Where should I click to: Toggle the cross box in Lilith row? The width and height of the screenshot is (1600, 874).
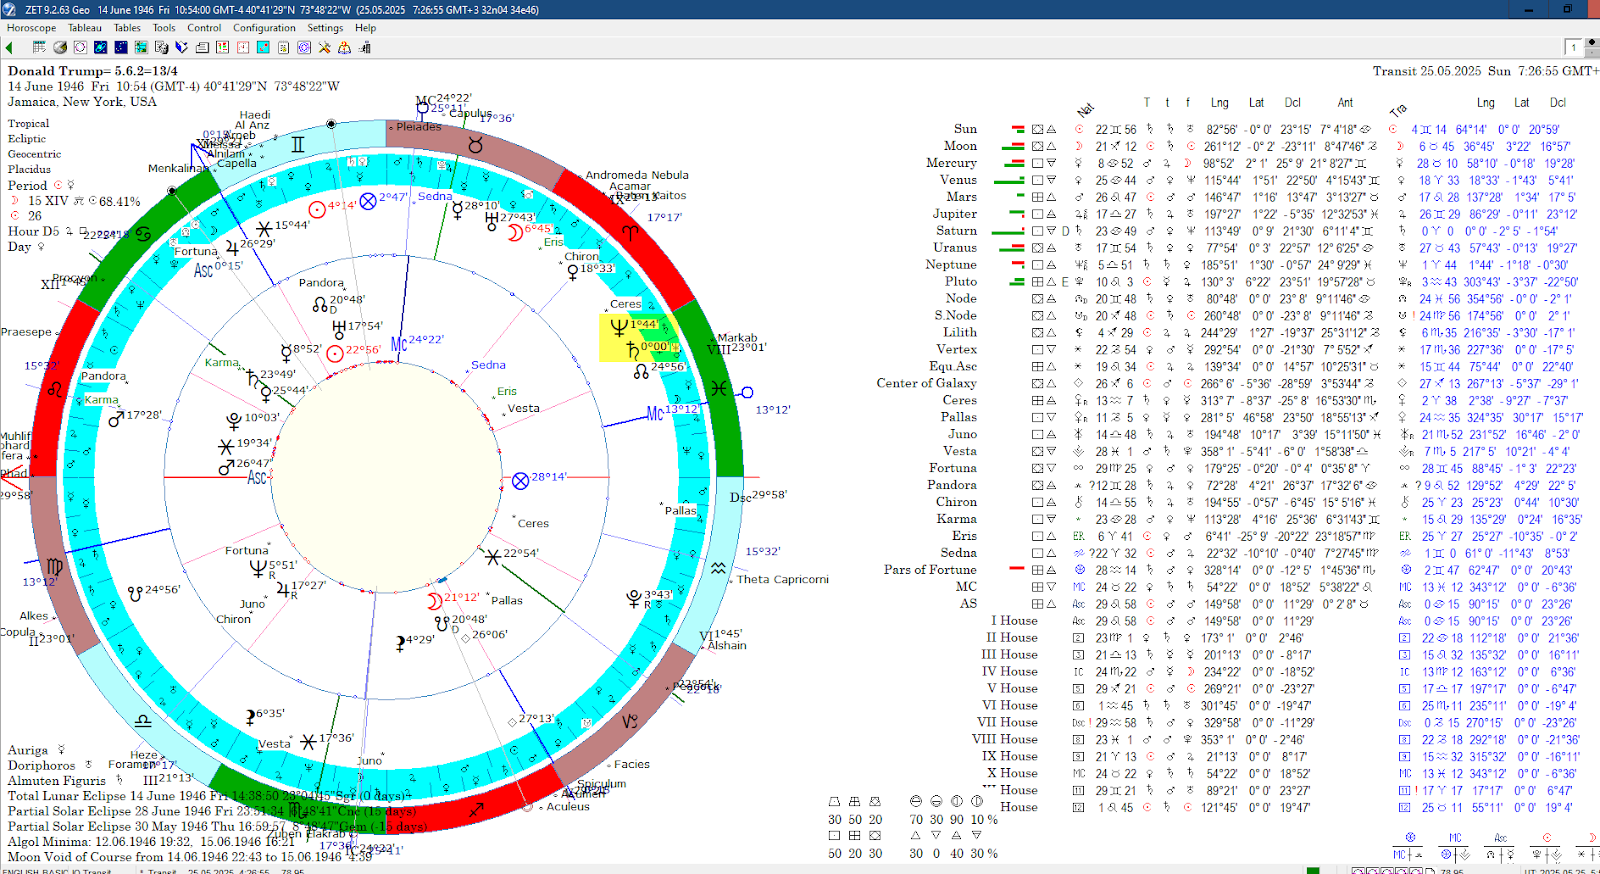tap(1037, 332)
